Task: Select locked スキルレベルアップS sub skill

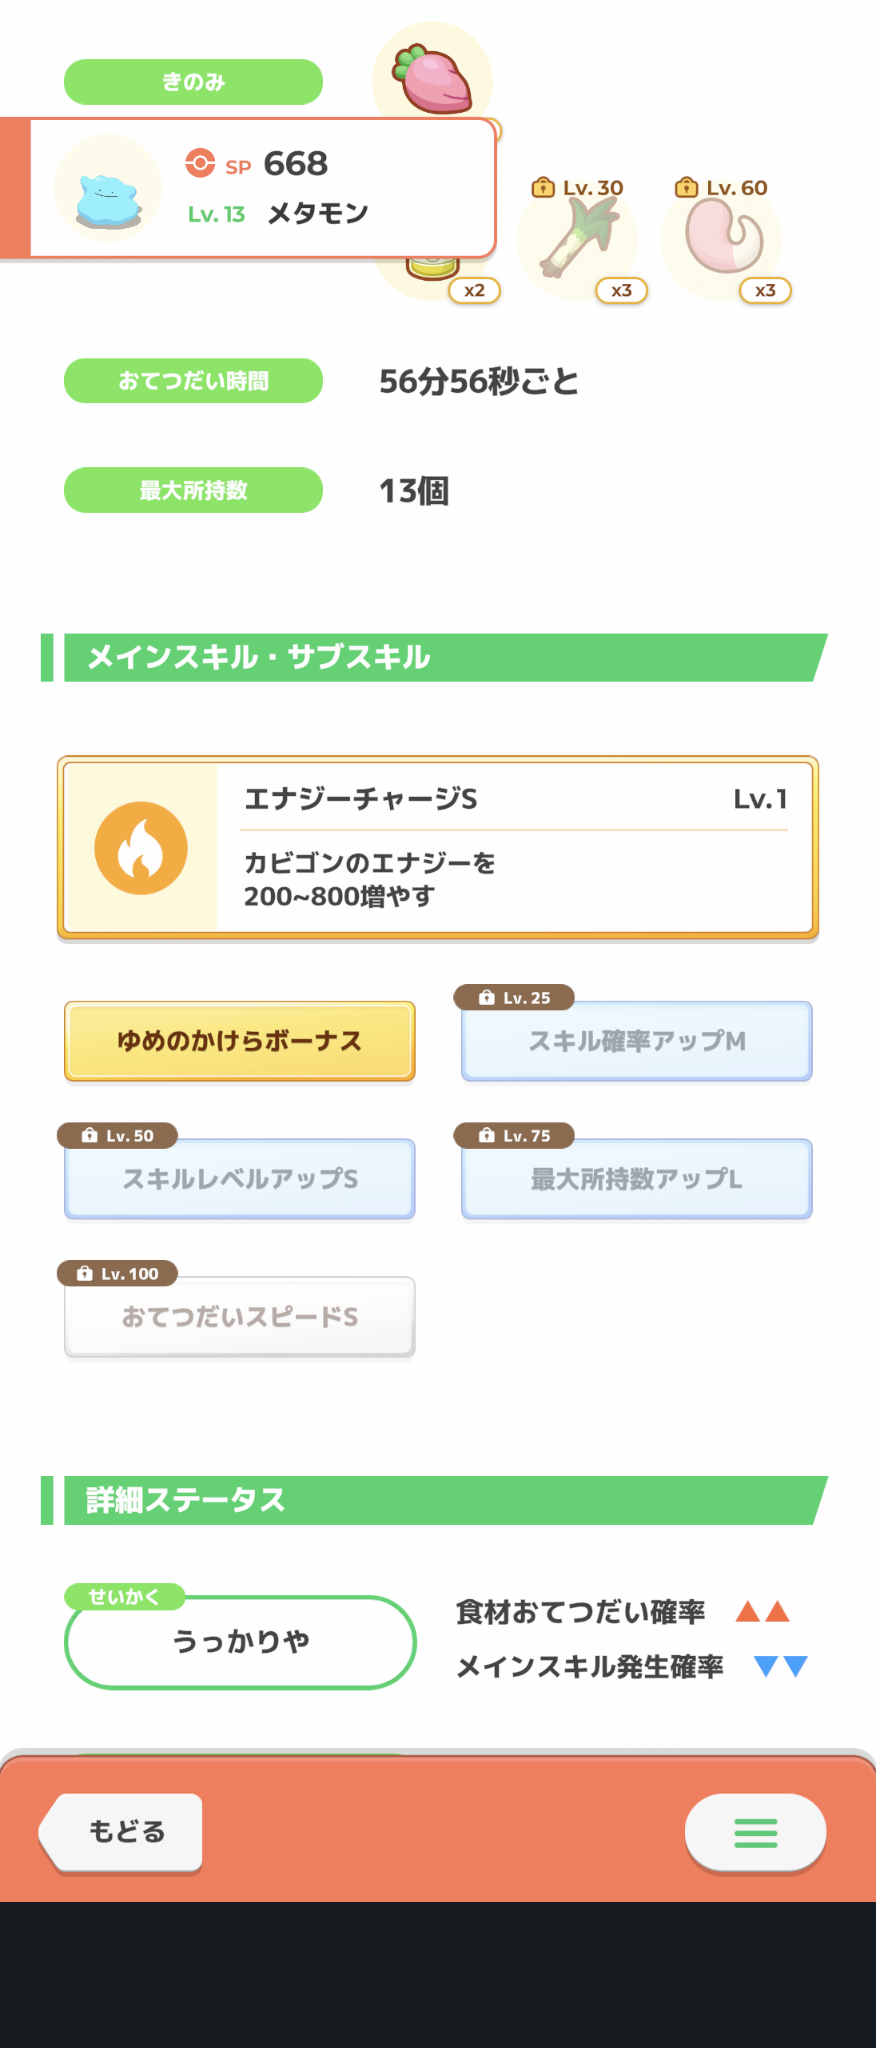Action: pos(240,1179)
